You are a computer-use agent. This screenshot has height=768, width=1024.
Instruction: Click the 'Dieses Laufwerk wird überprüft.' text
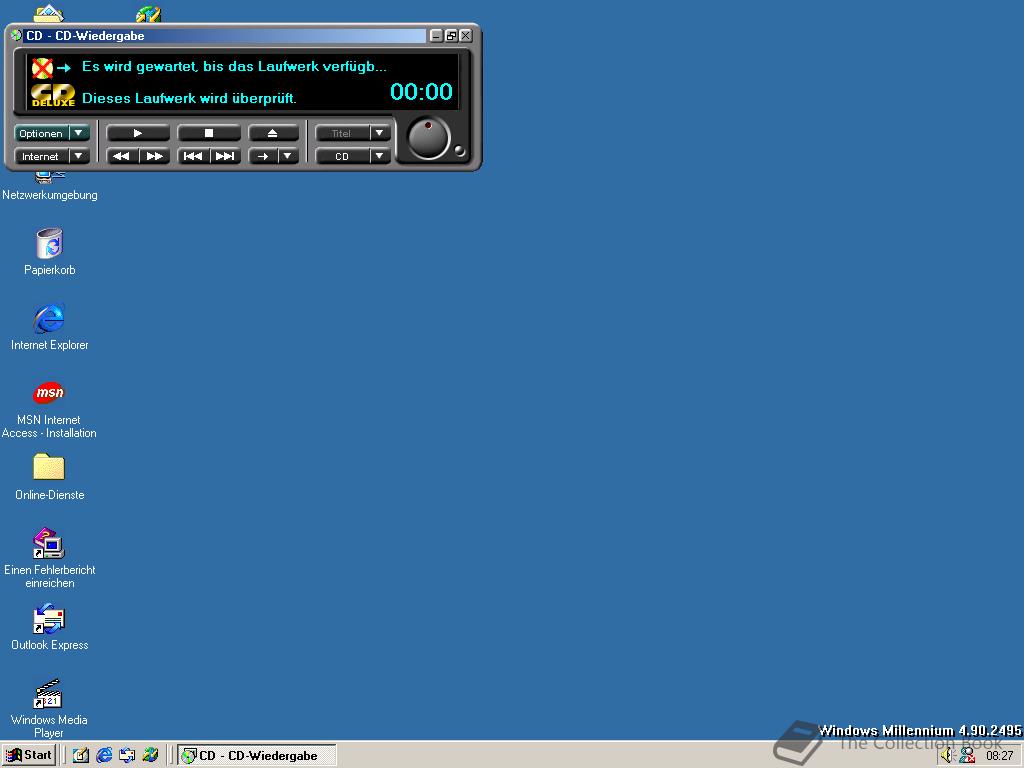(x=189, y=99)
